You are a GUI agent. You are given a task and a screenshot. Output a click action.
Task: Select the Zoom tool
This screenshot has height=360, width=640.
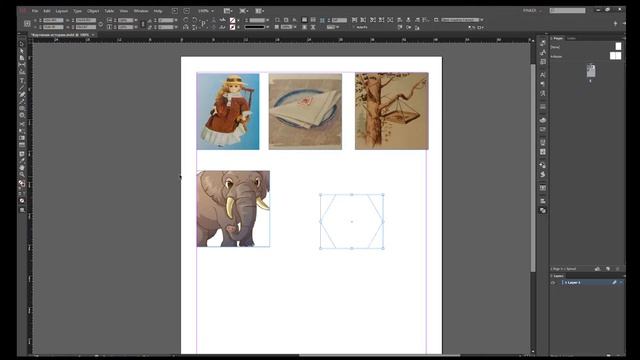pyautogui.click(x=22, y=174)
